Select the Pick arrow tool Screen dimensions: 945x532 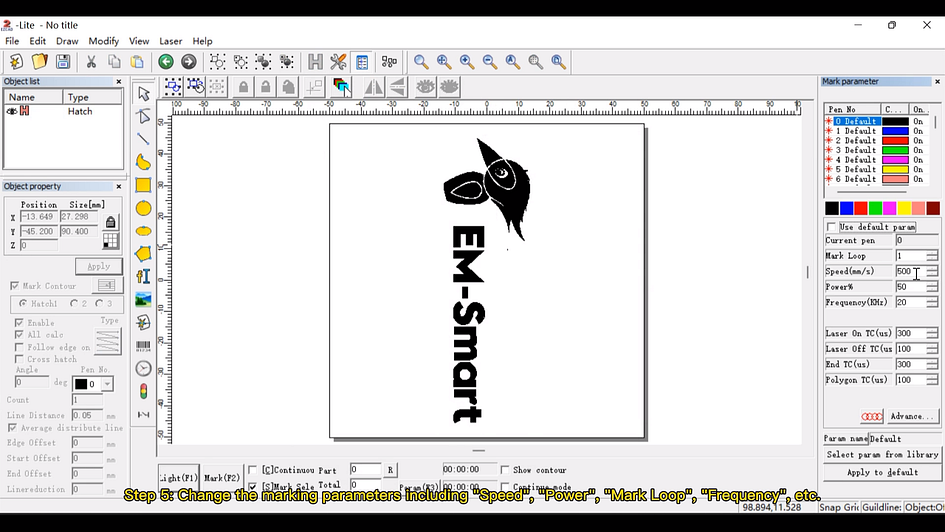pyautogui.click(x=143, y=93)
